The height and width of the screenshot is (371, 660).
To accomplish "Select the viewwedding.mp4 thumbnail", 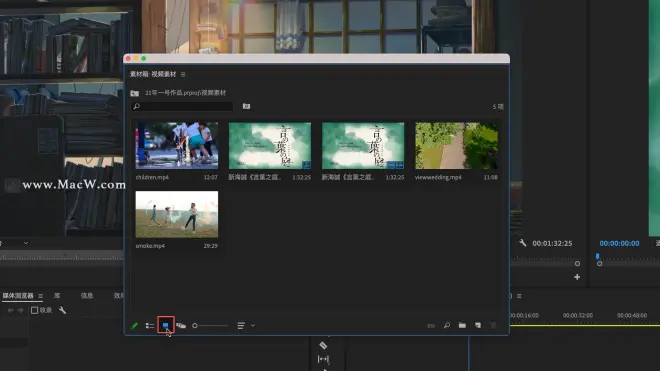I will 456,146.
